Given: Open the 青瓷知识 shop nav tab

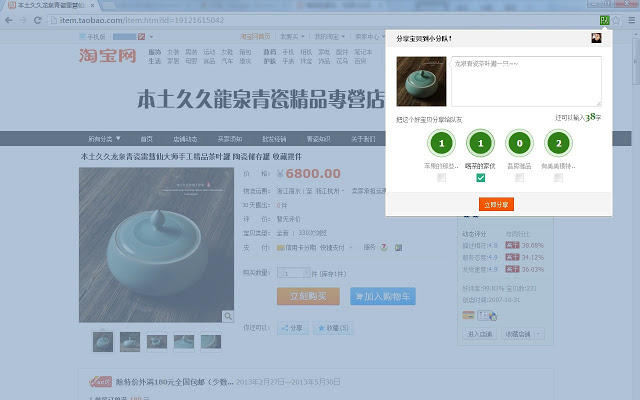Looking at the screenshot, I should pyautogui.click(x=318, y=139).
